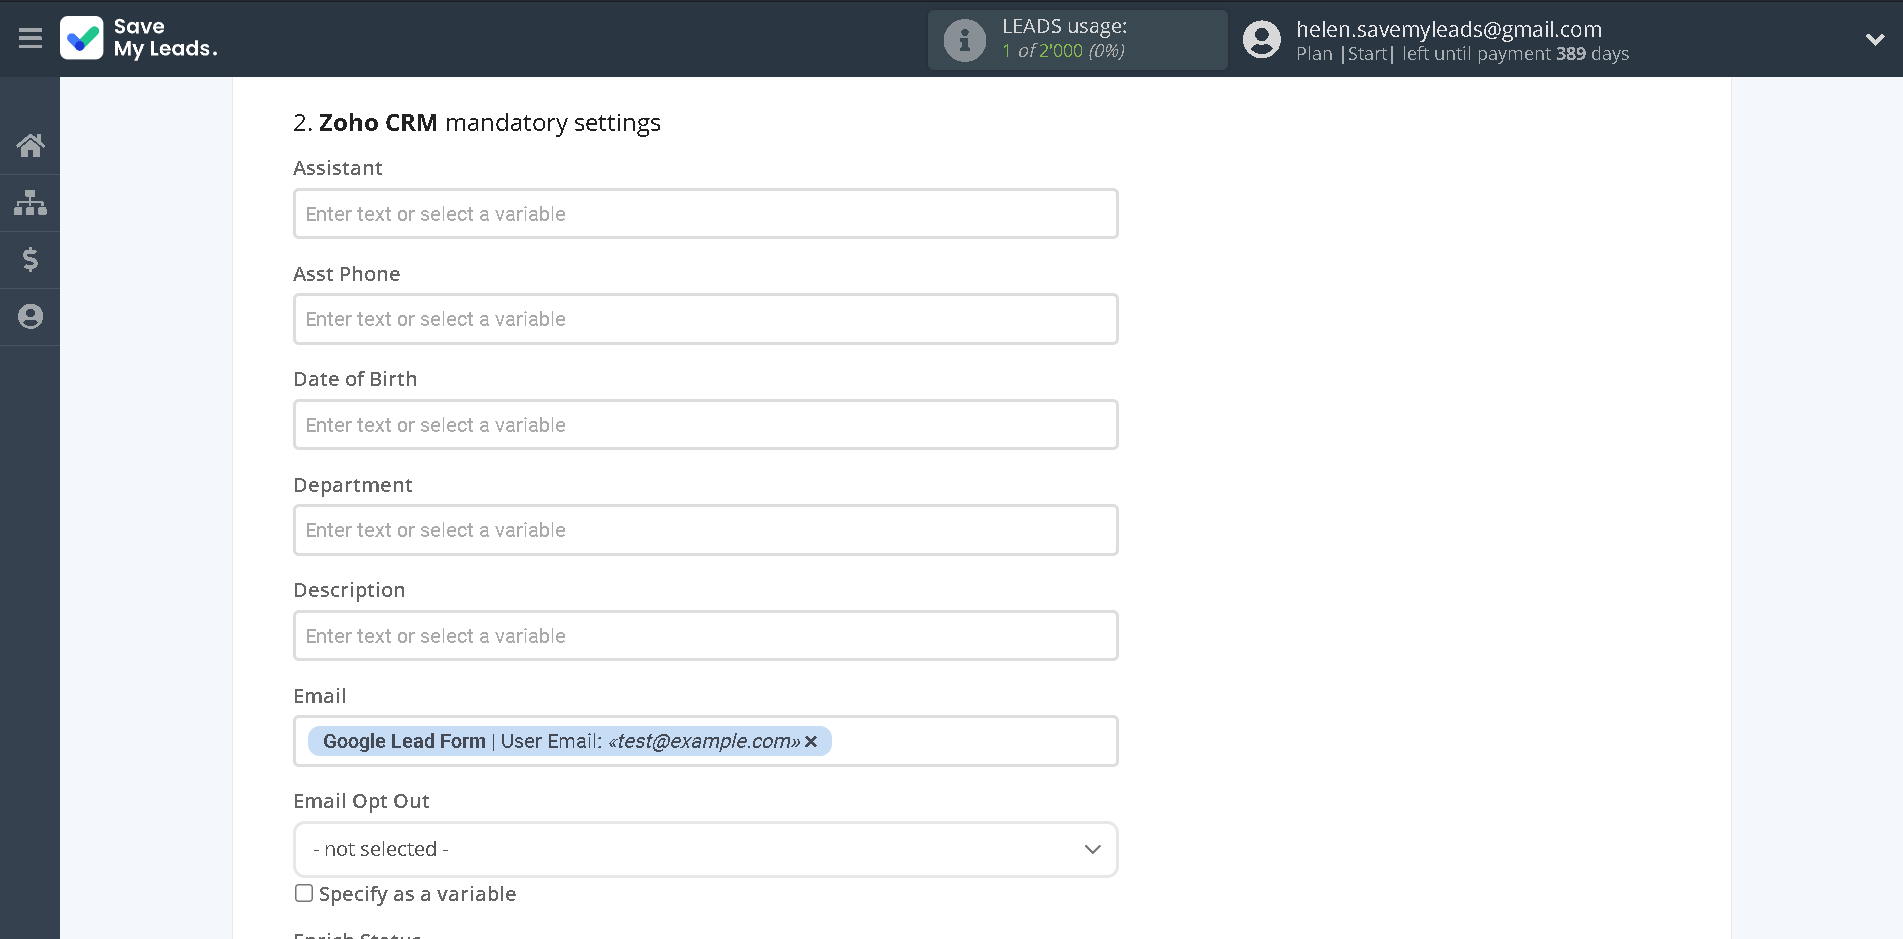The height and width of the screenshot is (939, 1903).
Task: Click into the Department input field
Action: [705, 530]
